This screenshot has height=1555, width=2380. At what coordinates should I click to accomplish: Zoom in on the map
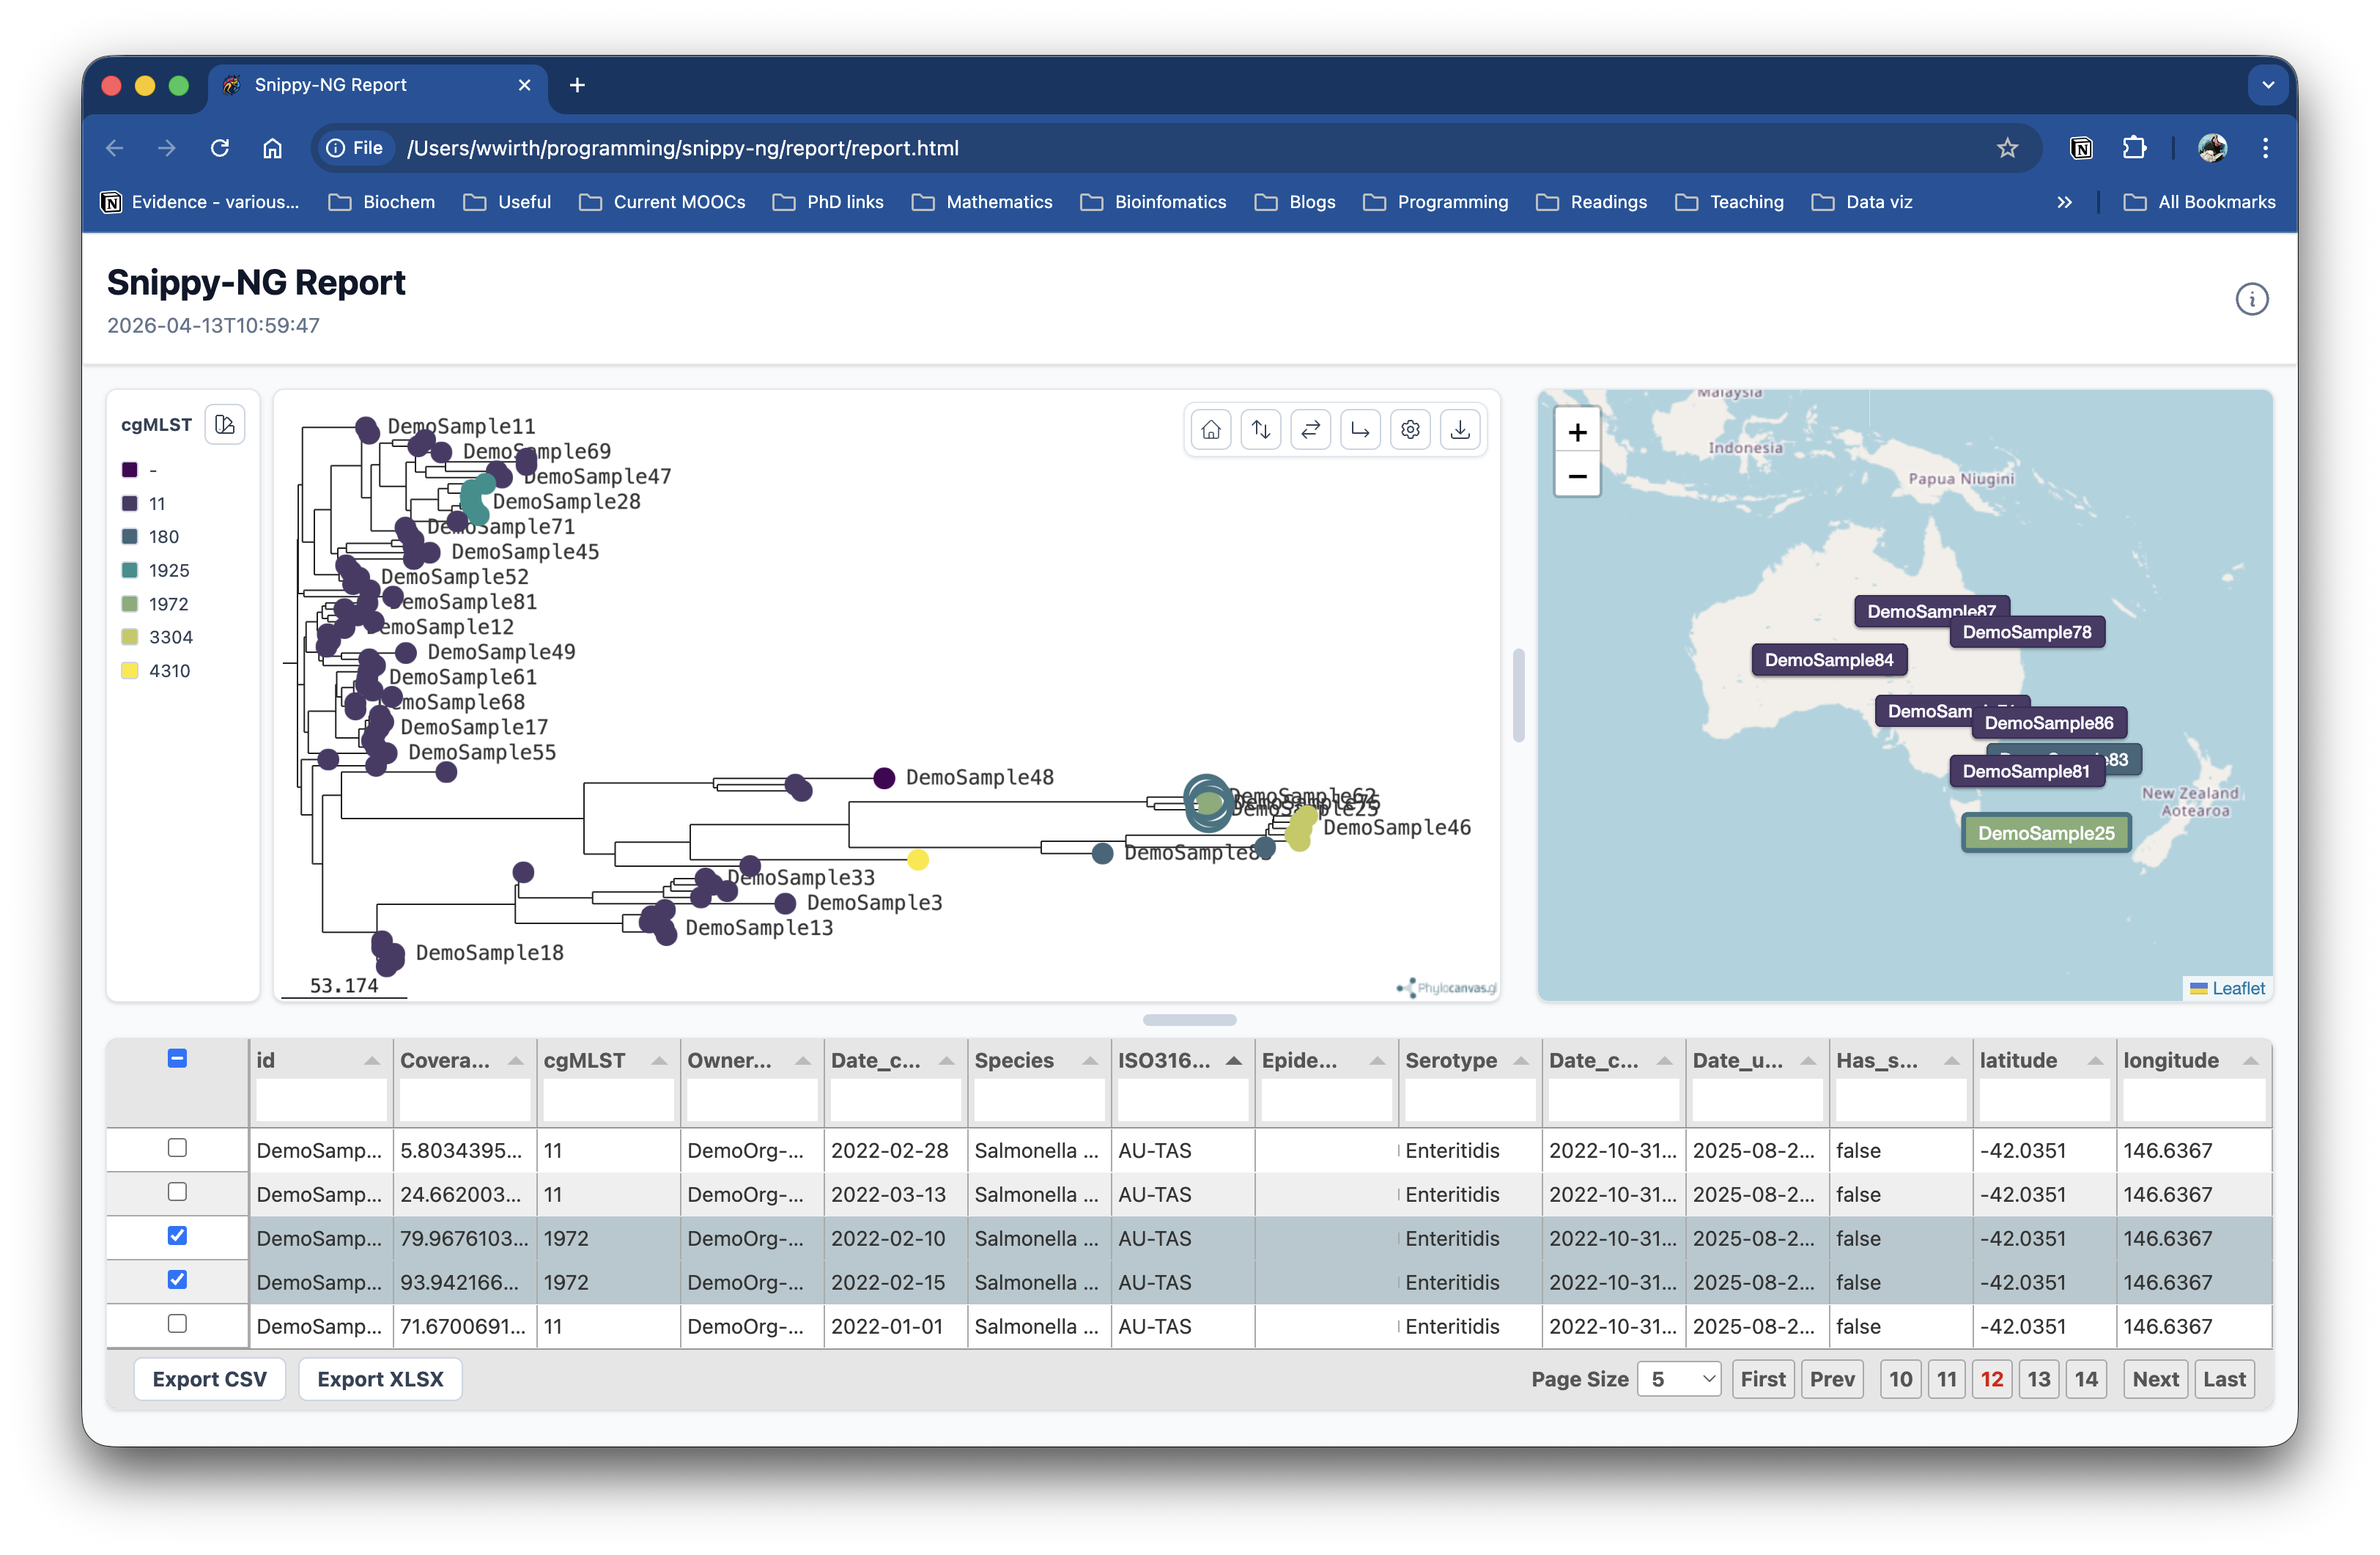[1577, 432]
